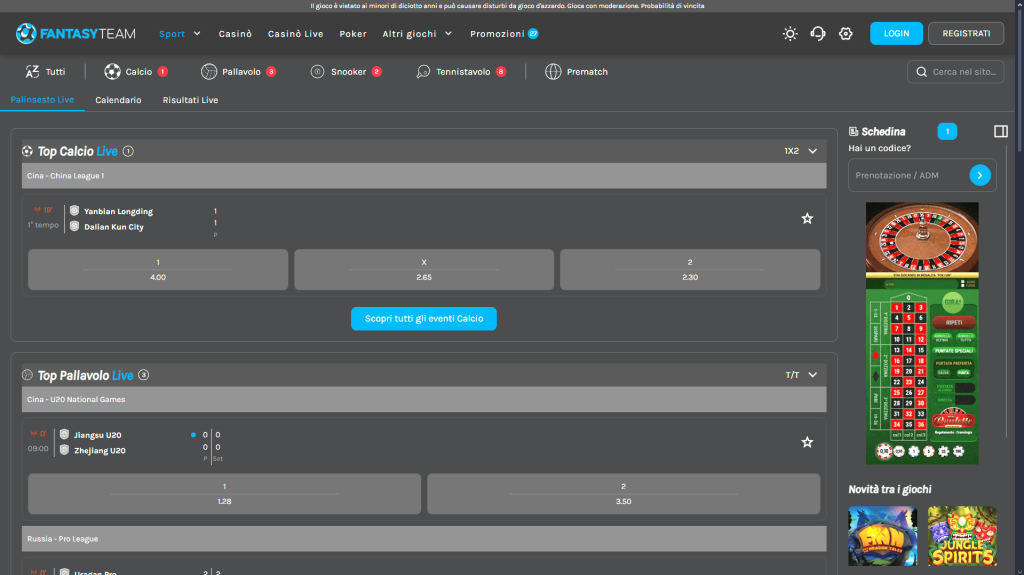
Task: Open the FantasyTeam logo home link
Action: (76, 33)
